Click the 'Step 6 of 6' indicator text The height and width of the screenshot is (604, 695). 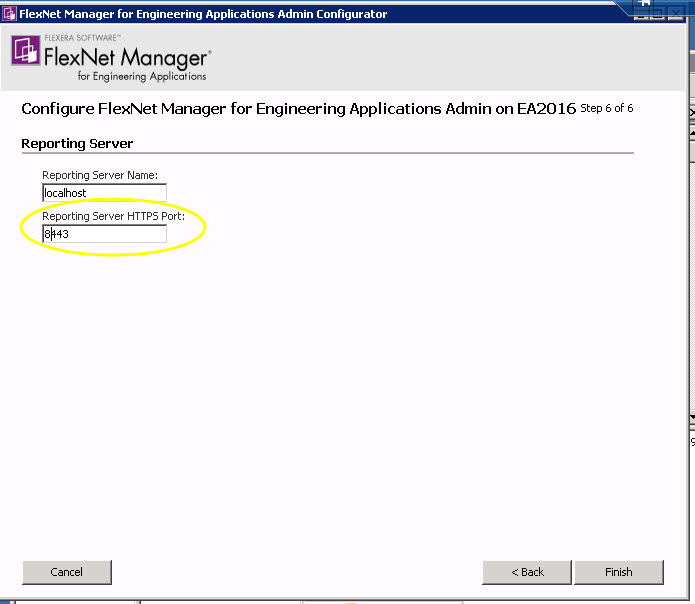[x=607, y=108]
